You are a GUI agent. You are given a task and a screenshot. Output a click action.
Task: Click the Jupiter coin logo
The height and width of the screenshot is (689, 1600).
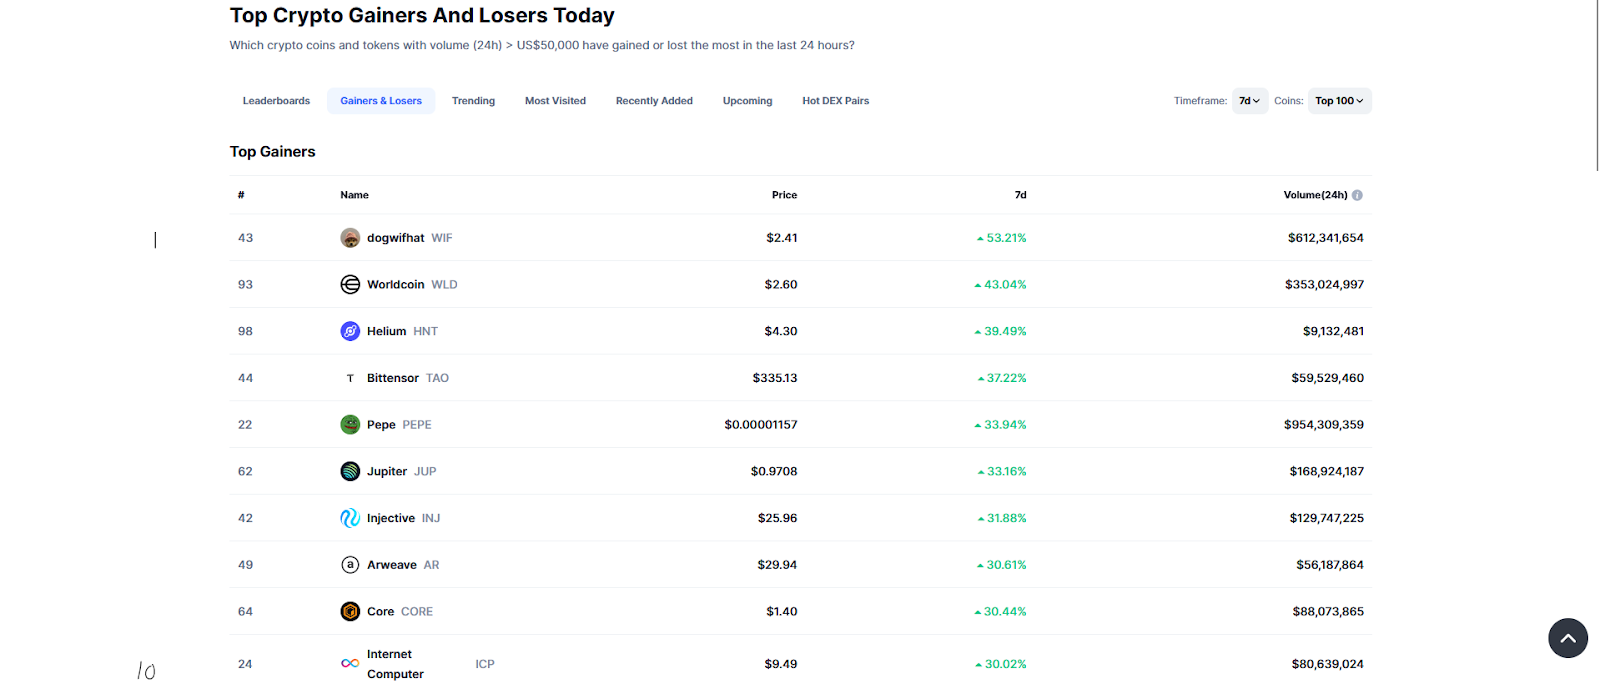pyautogui.click(x=350, y=471)
